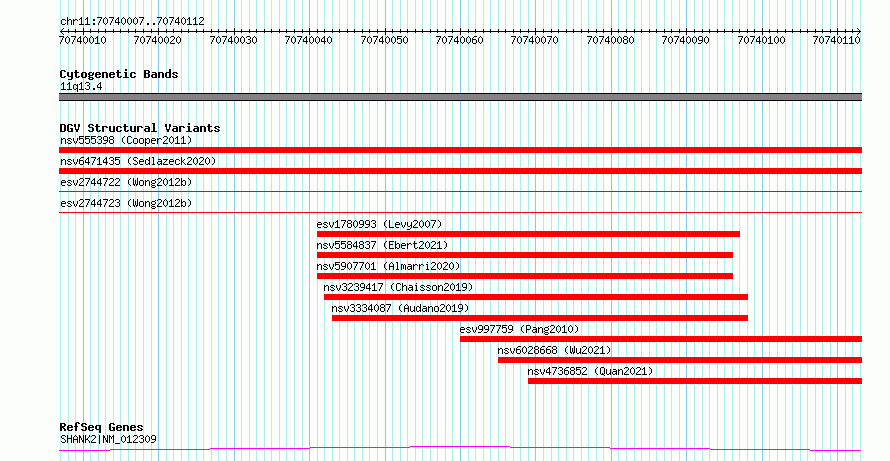Click the RefSeq Genes track title
Screen dimensions: 890x461
102,427
